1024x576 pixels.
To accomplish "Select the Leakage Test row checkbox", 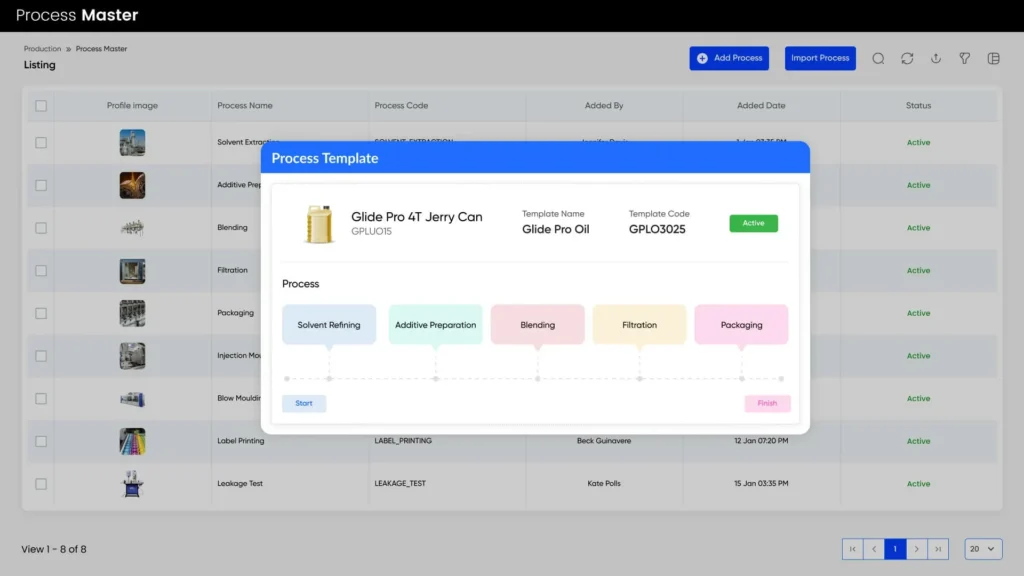I will coord(41,484).
